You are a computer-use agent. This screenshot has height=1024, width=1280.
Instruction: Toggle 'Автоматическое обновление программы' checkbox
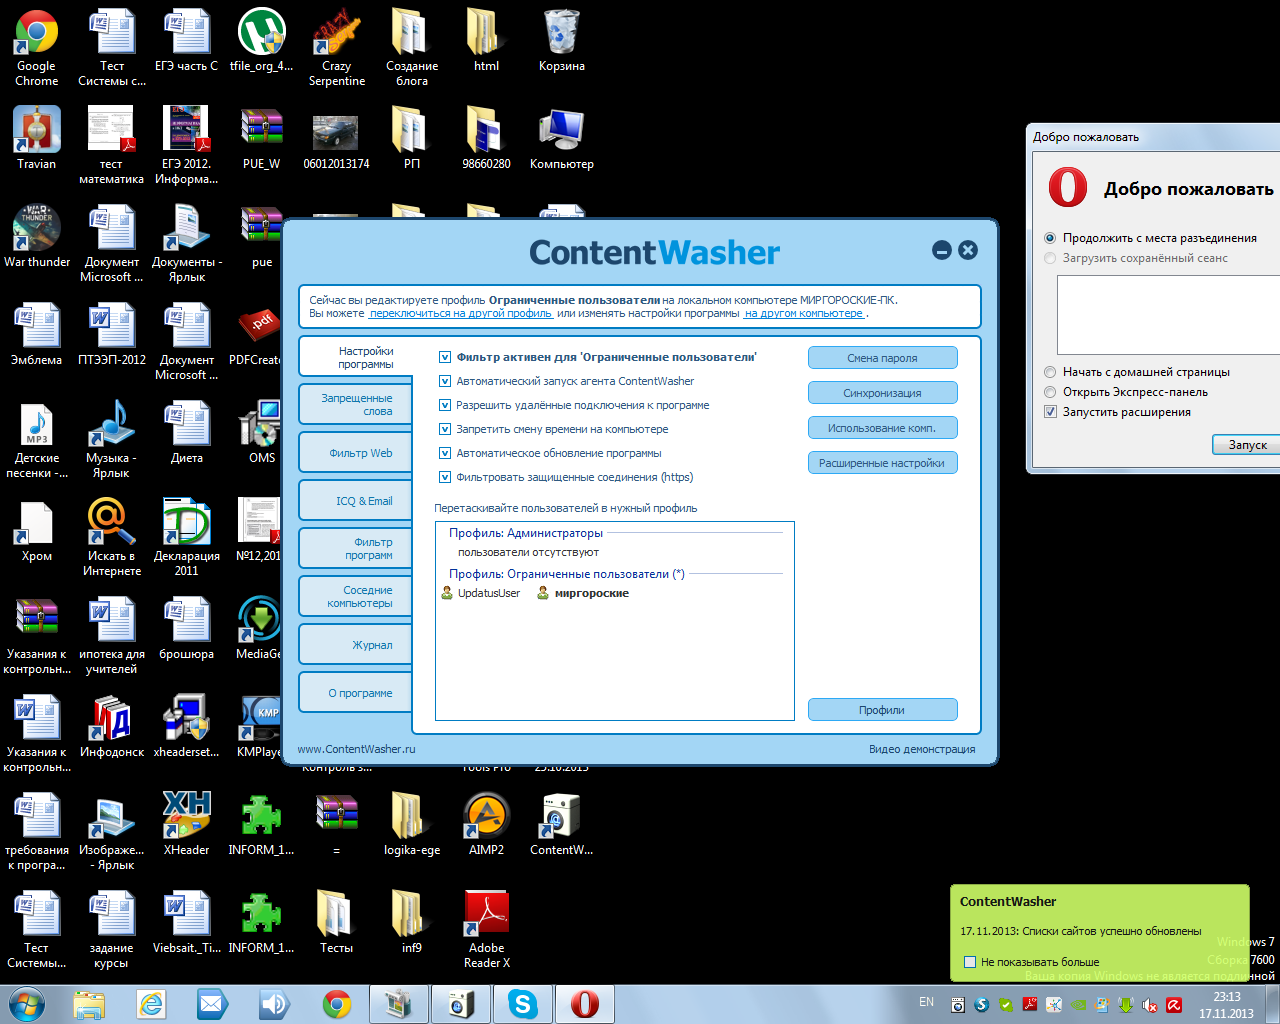click(445, 453)
